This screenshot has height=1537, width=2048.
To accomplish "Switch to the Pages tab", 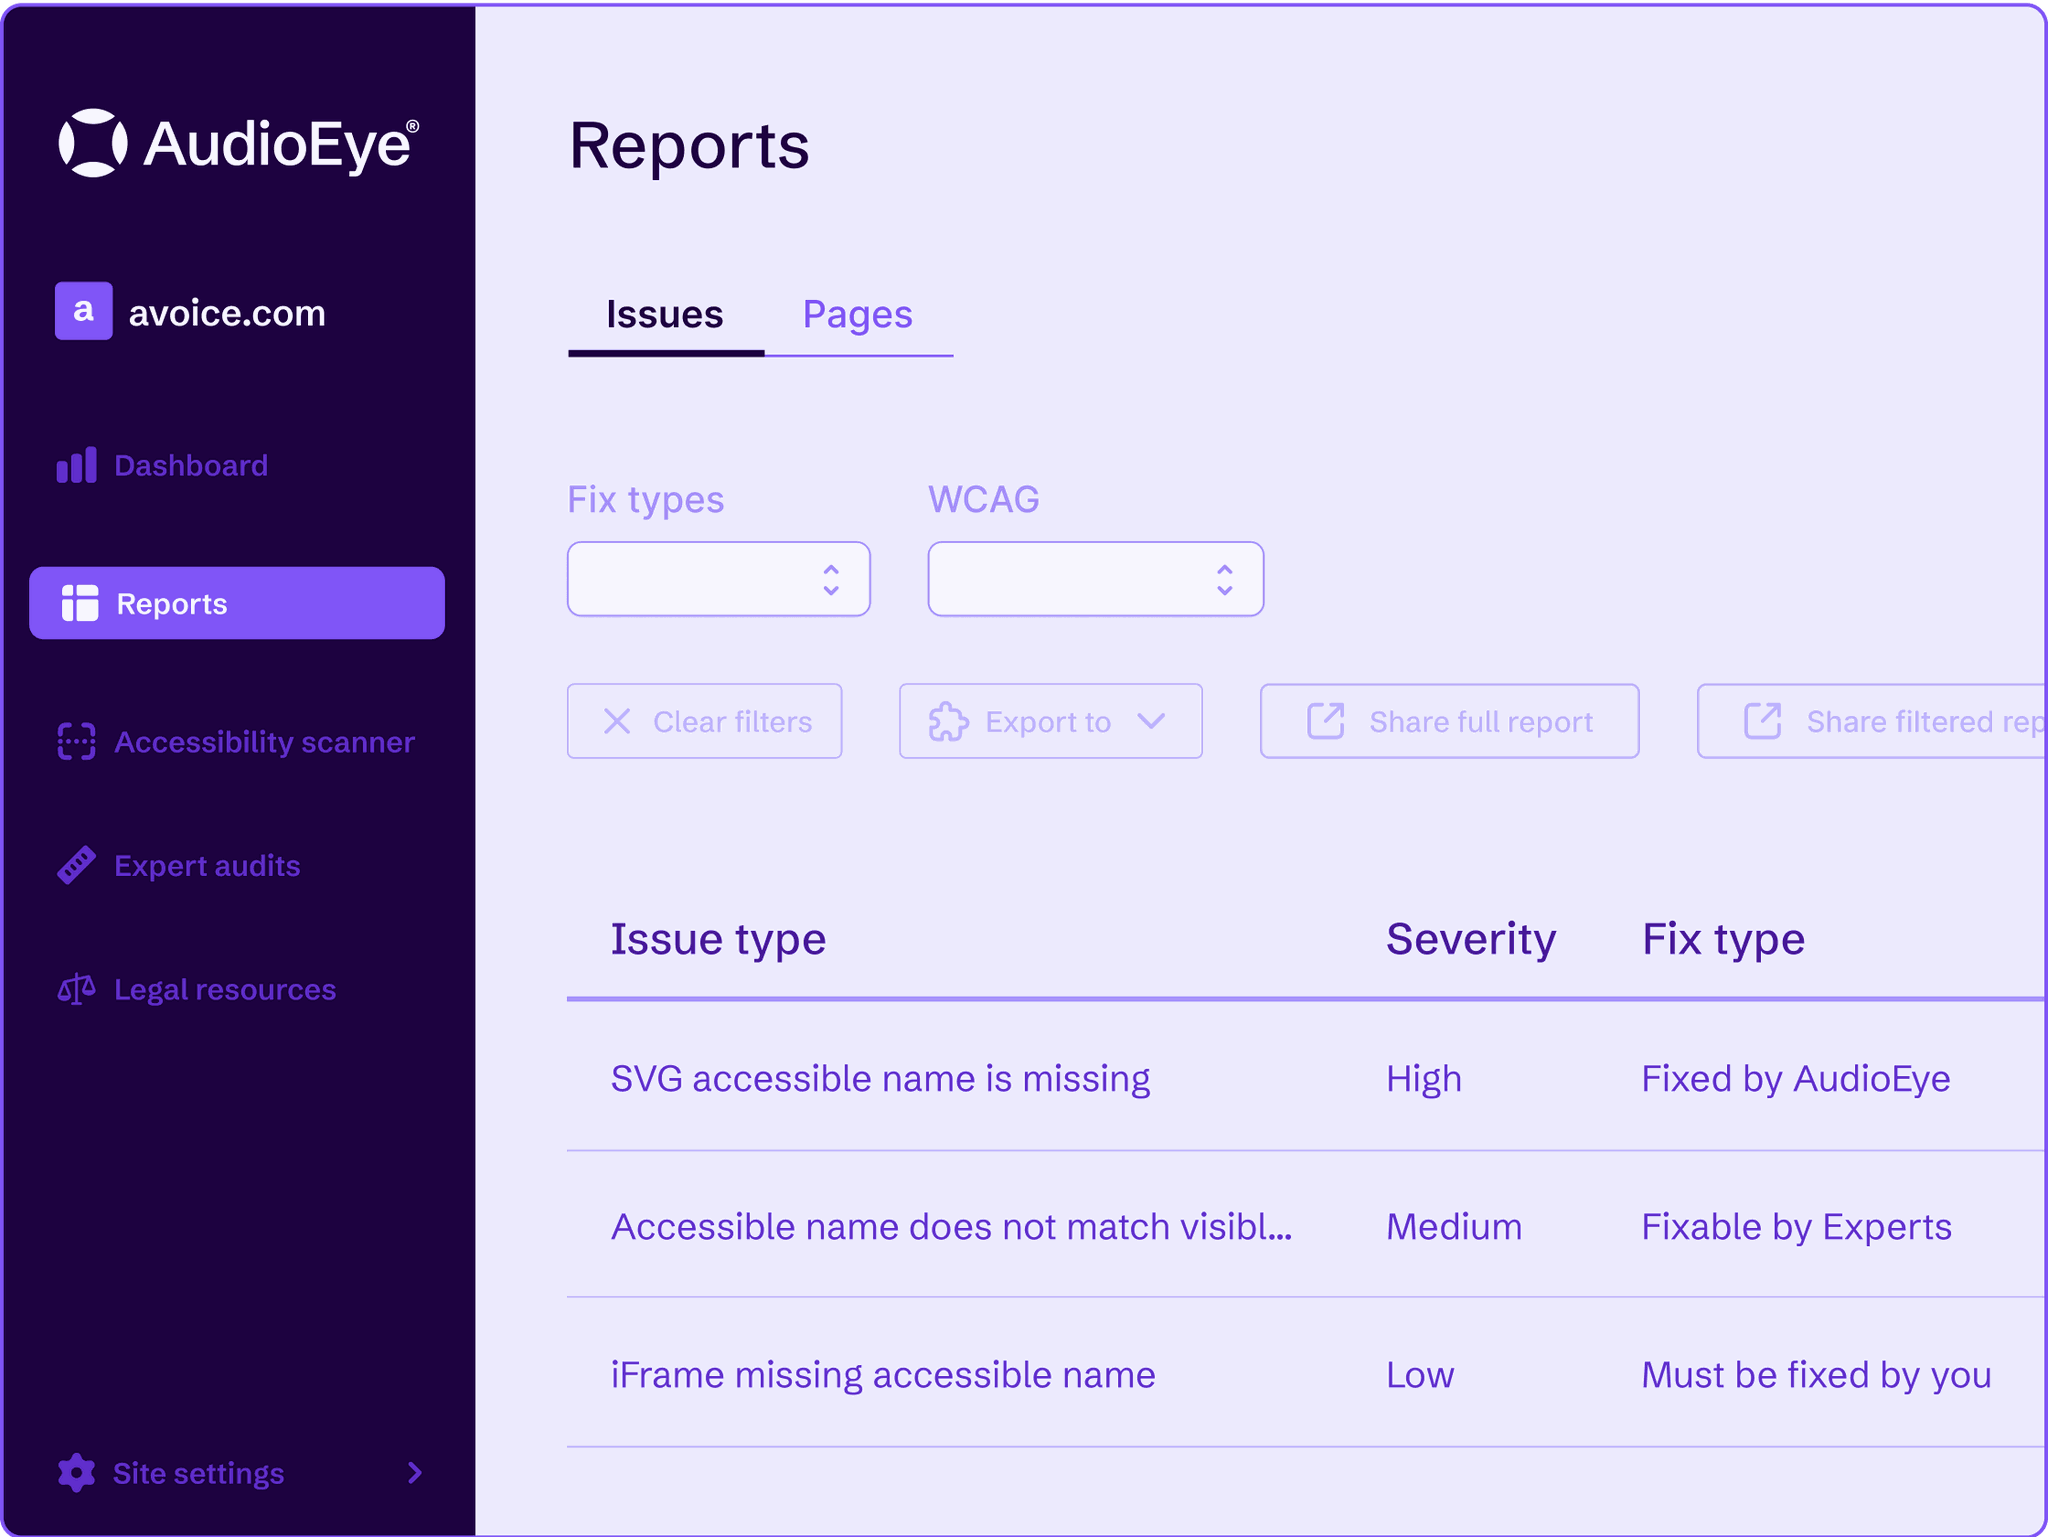I will coord(857,314).
